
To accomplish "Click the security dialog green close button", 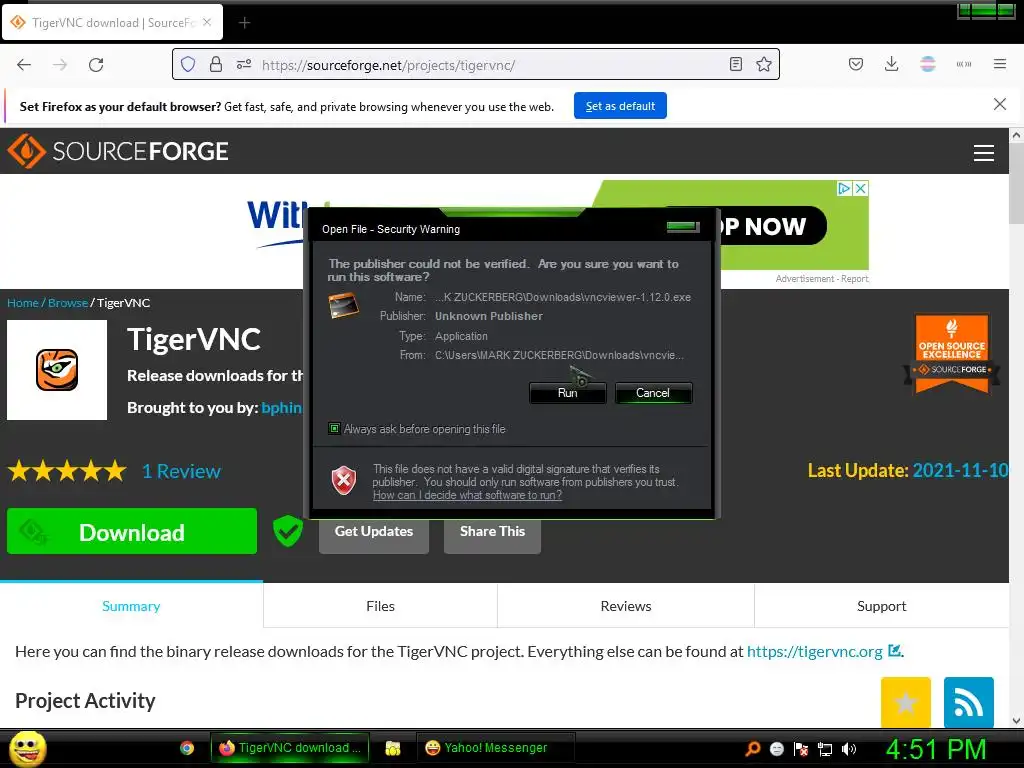I will (682, 227).
